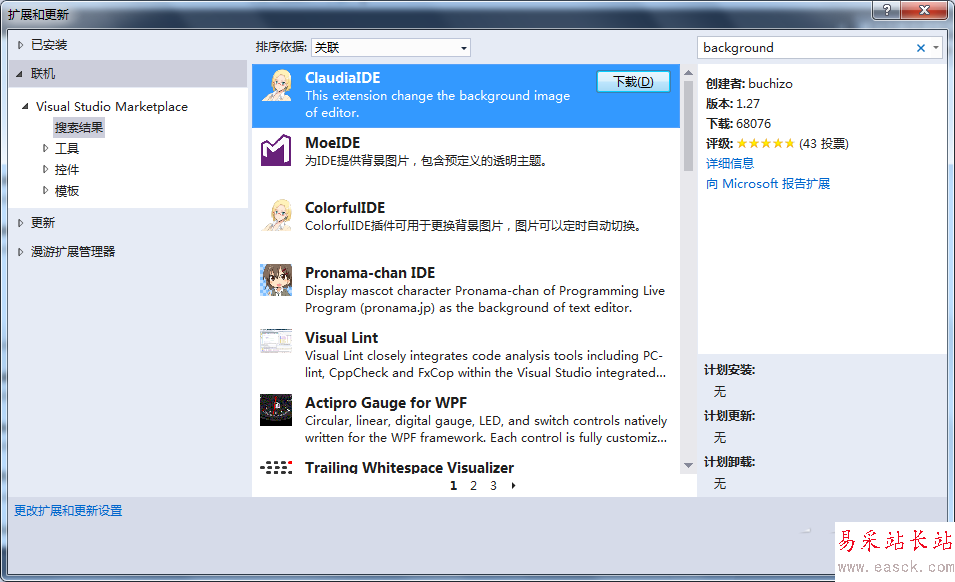955x582 pixels.
Task: Select the 模板 category
Action: [x=67, y=191]
